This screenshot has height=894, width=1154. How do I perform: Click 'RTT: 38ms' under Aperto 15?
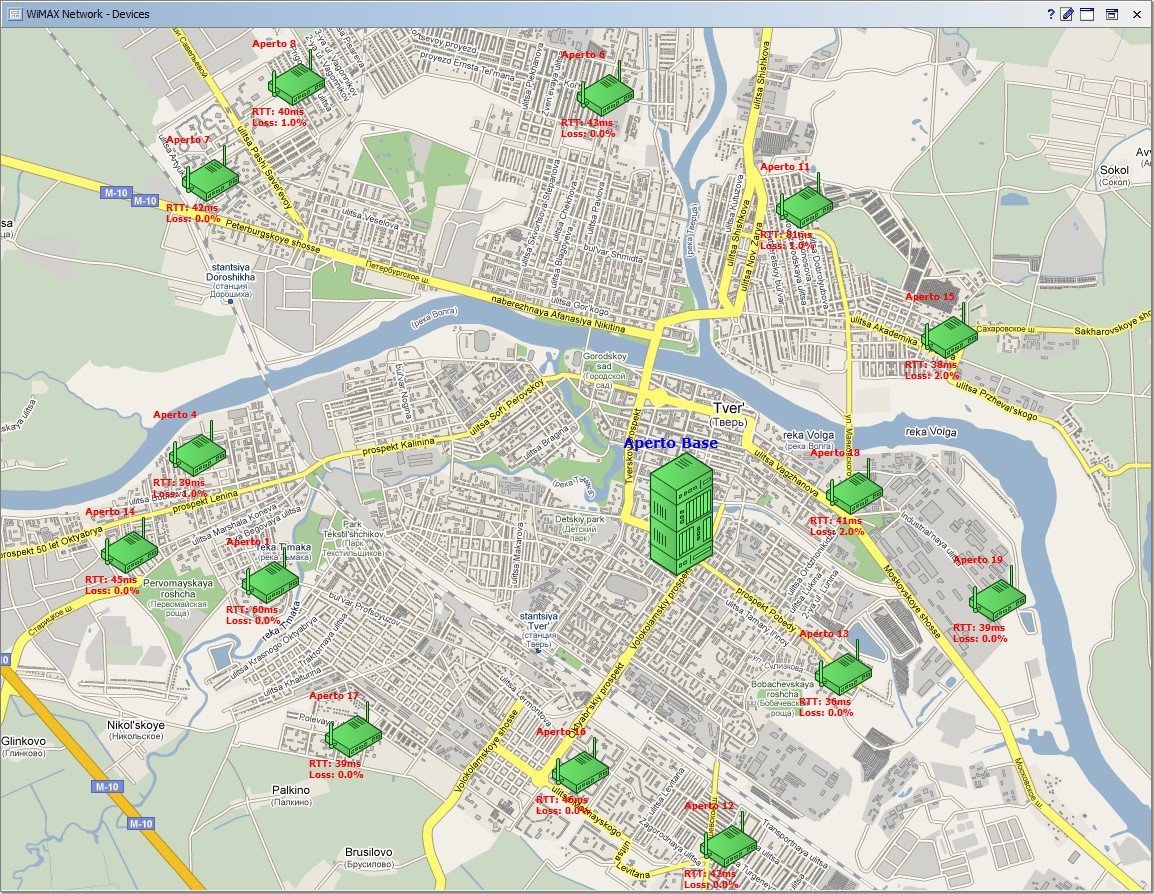coord(930,364)
